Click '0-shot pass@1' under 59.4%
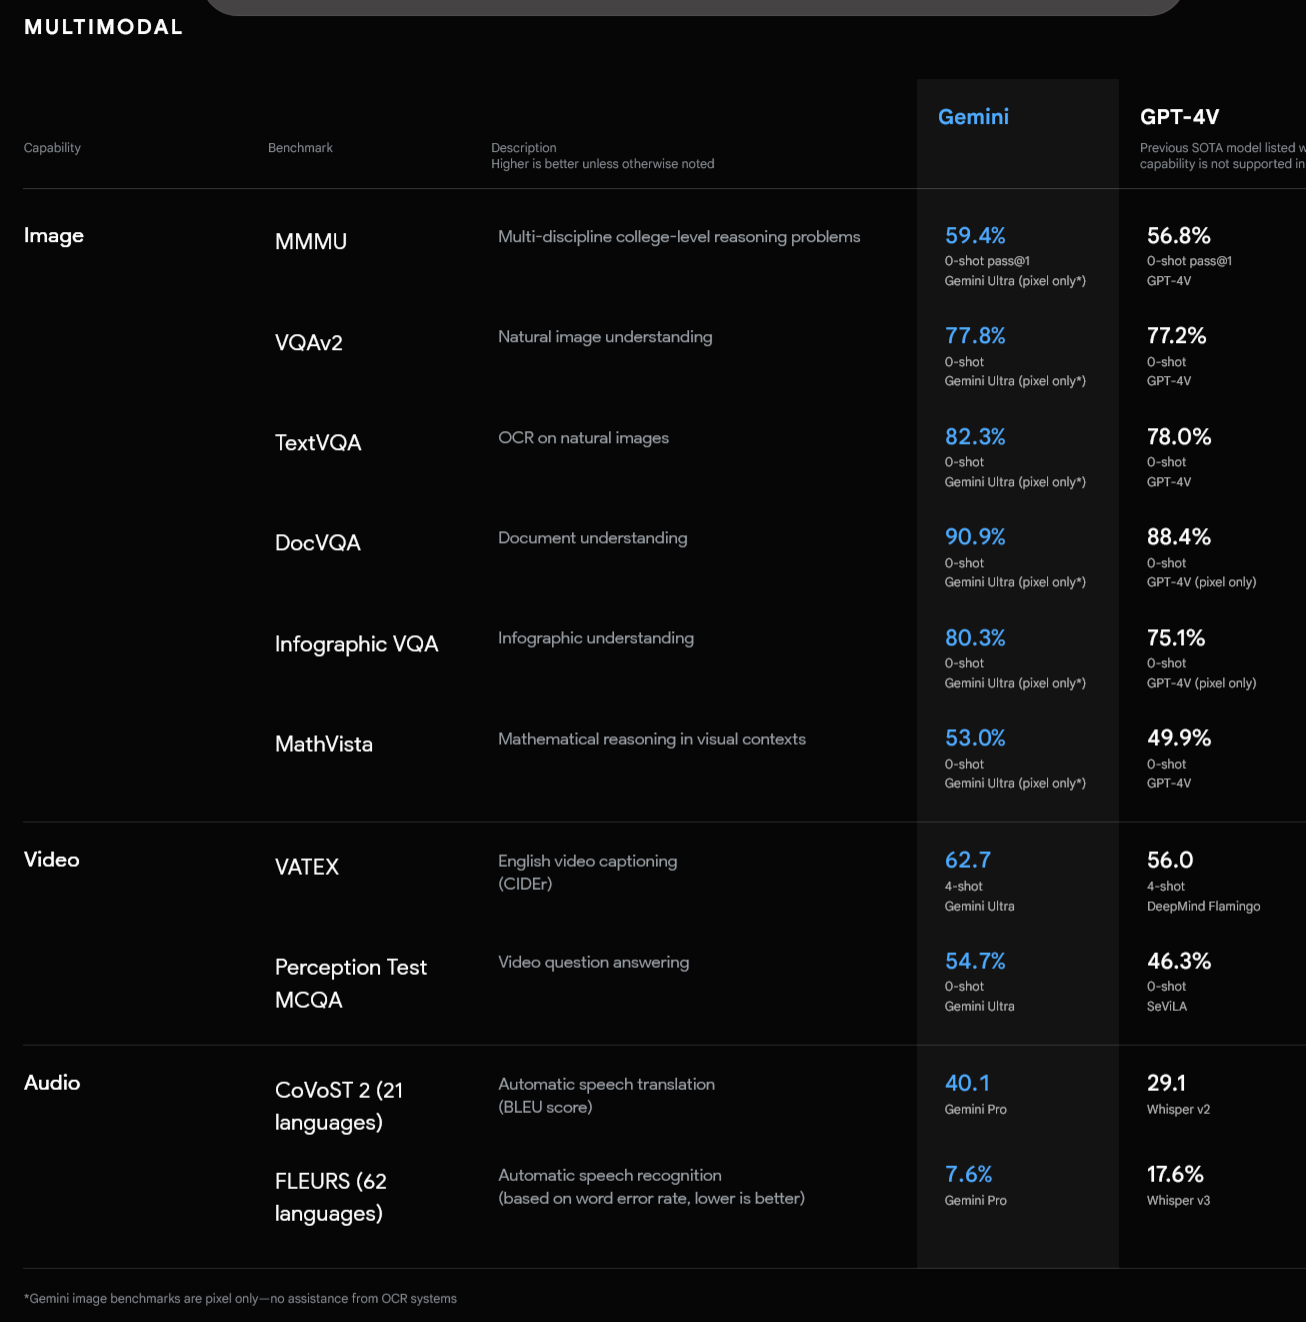The height and width of the screenshot is (1322, 1306). point(987,261)
